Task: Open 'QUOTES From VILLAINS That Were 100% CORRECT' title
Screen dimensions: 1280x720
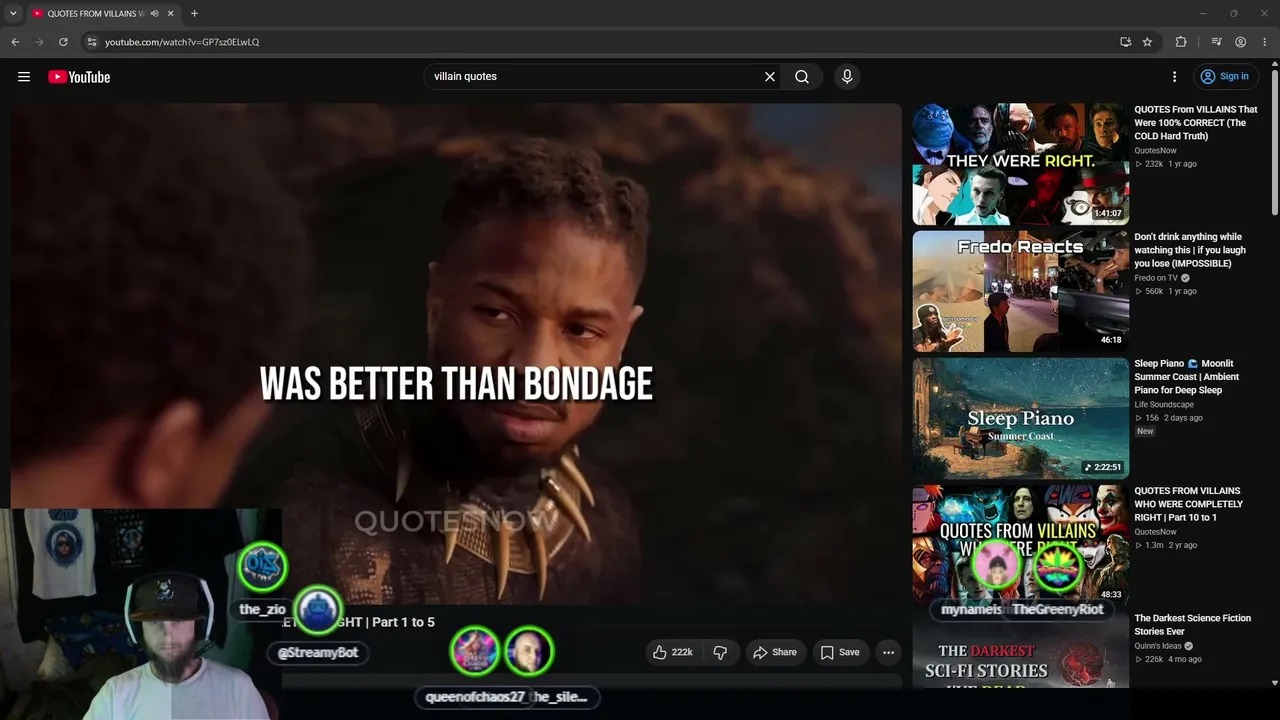Action: (x=1196, y=123)
